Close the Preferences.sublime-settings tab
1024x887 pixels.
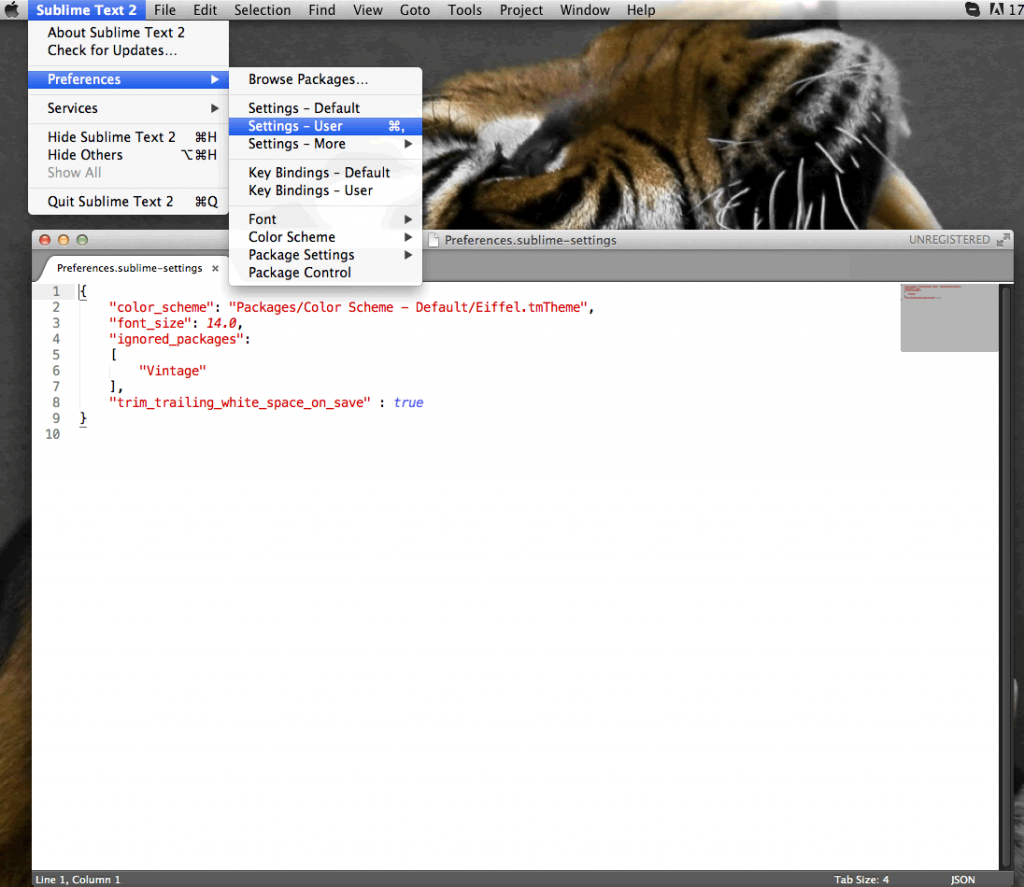(x=215, y=268)
